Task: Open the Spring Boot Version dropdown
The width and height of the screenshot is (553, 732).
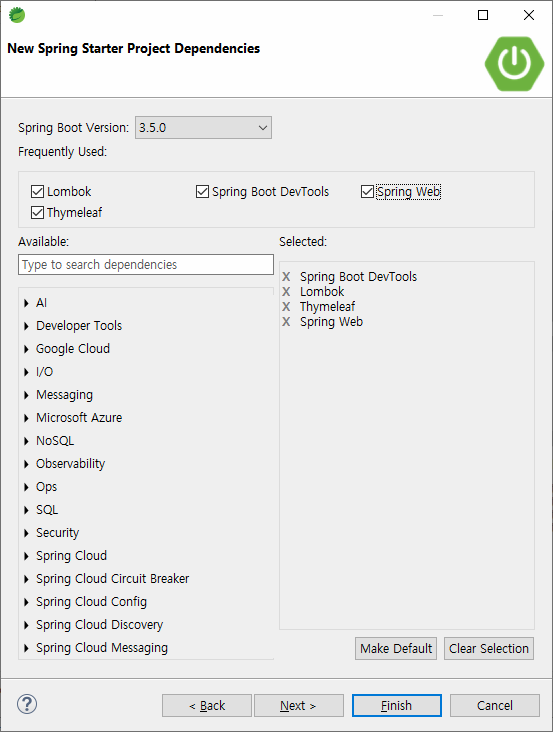Action: click(203, 127)
